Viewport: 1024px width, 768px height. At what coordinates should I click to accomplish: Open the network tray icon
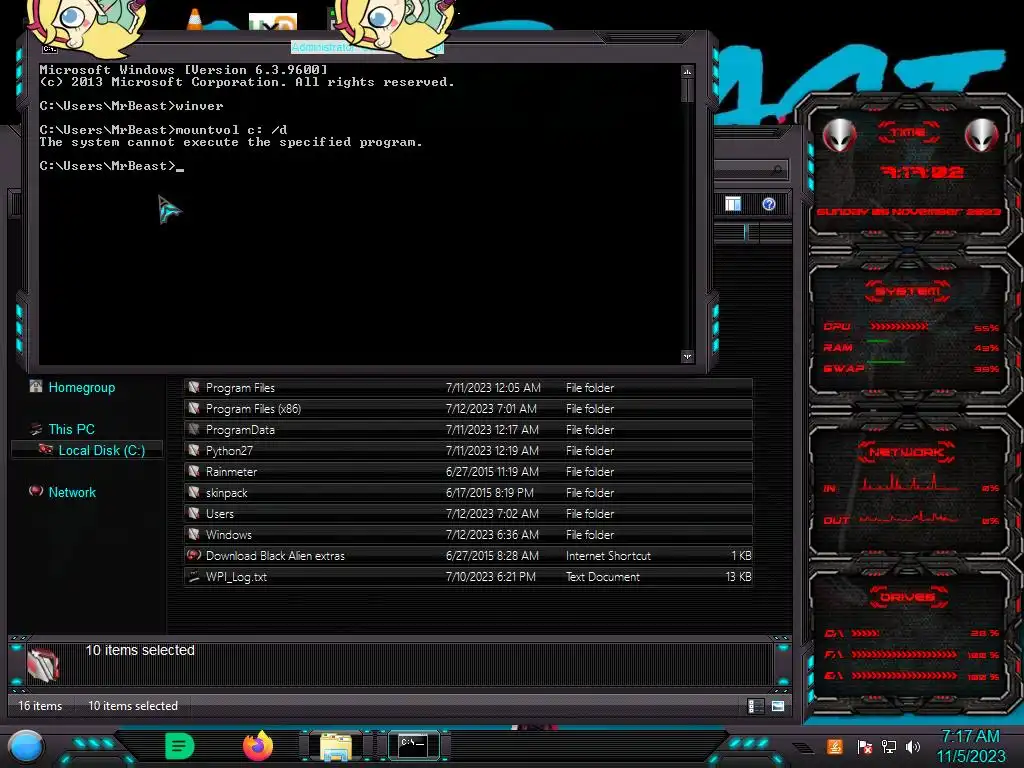click(x=888, y=746)
